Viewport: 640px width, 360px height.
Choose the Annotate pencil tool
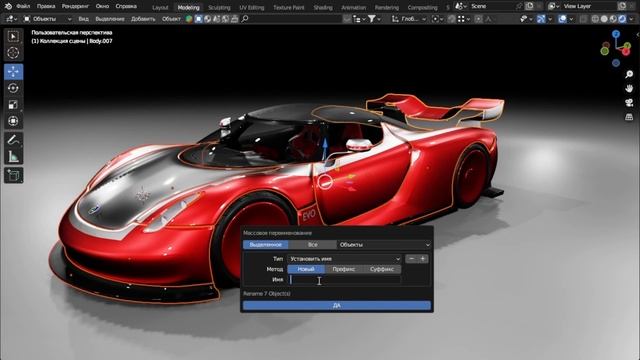[x=13, y=140]
